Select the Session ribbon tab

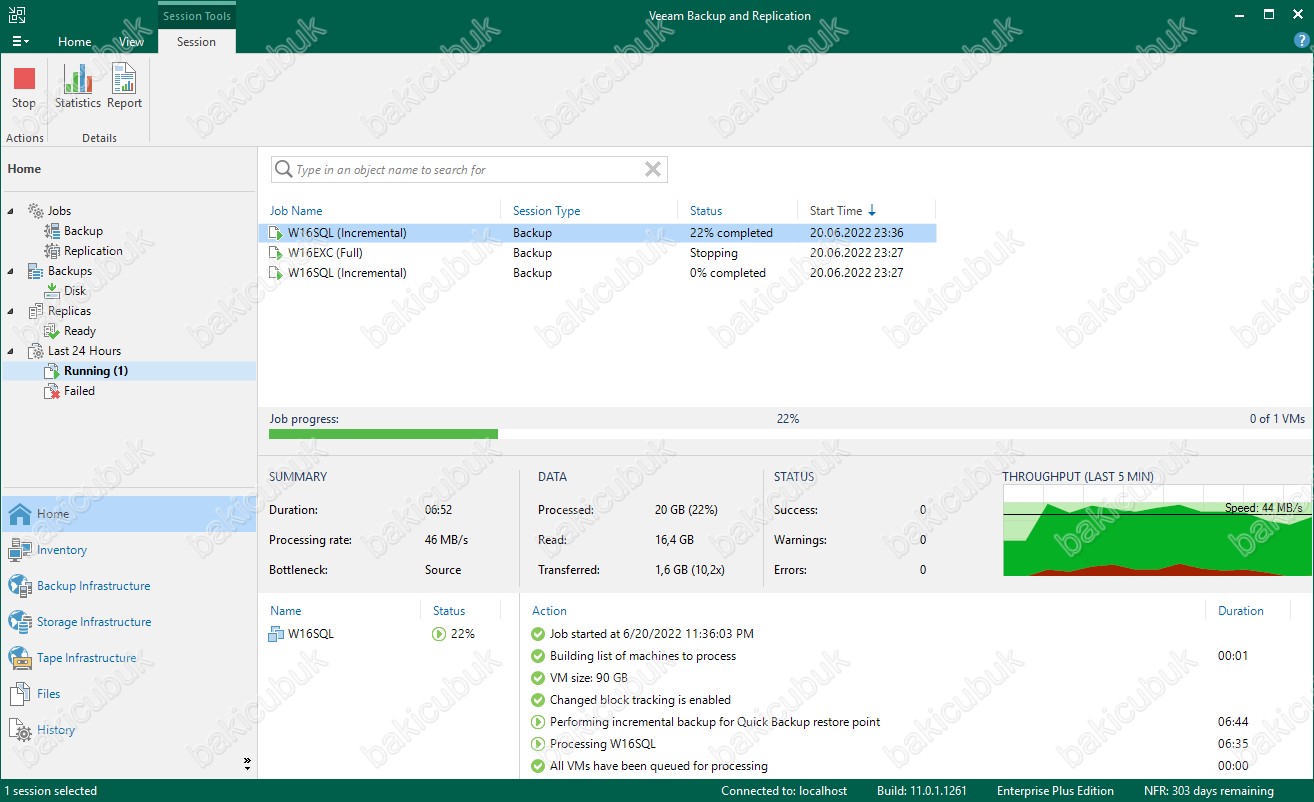[x=196, y=42]
